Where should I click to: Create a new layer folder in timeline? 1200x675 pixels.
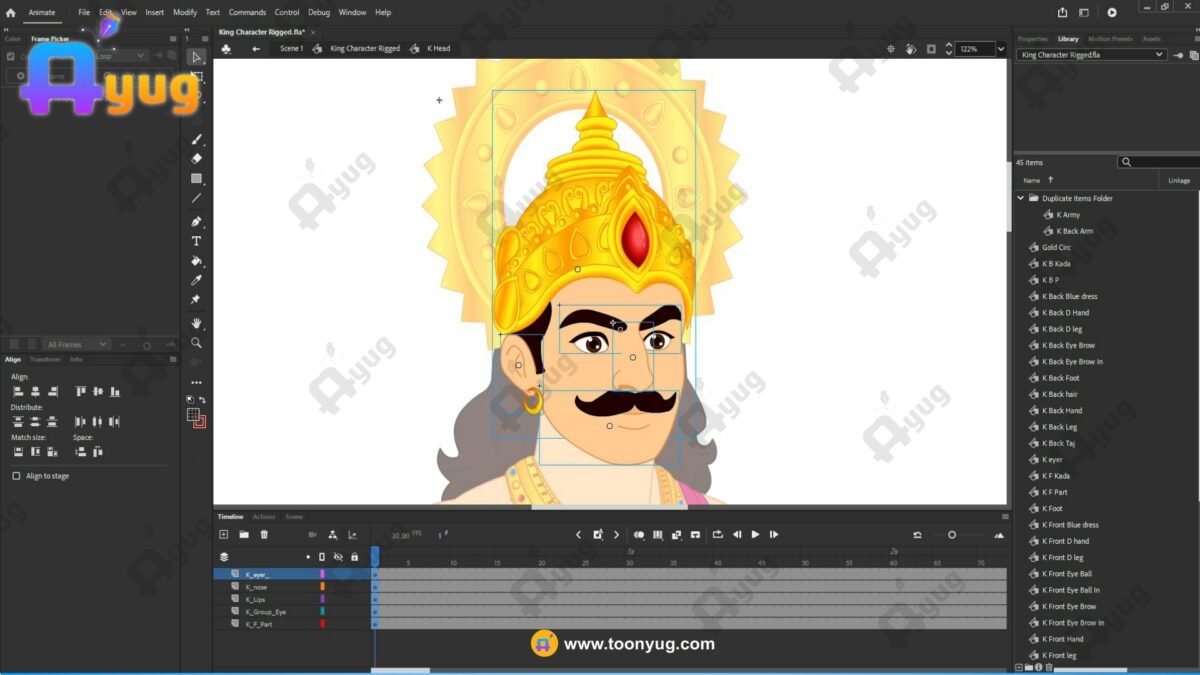[x=244, y=535]
